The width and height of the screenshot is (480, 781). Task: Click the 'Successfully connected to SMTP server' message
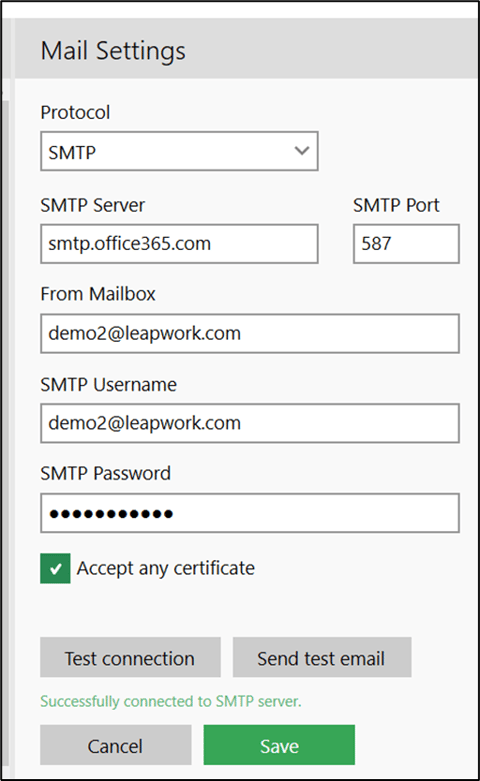(171, 701)
